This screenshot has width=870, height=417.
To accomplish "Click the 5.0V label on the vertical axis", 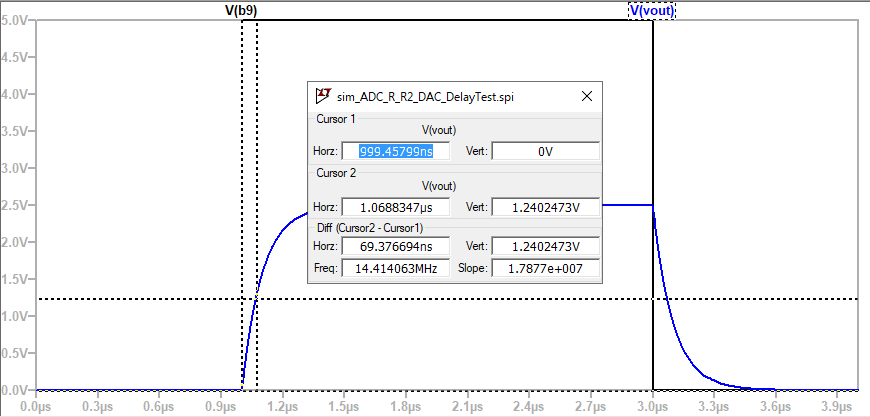I will point(18,20).
